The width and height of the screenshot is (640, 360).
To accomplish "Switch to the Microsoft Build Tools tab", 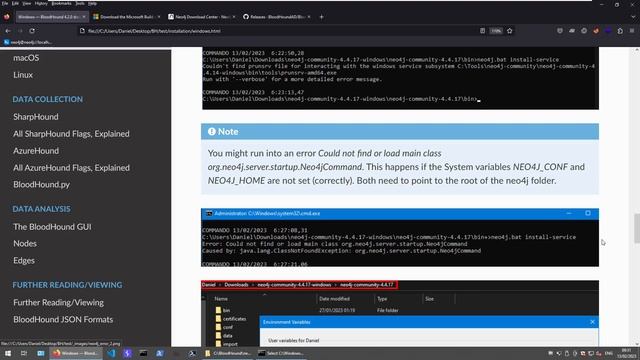I will pos(126,17).
